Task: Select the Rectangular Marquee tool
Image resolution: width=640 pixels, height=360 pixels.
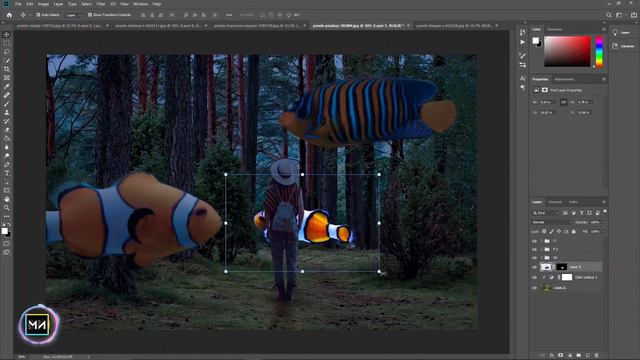Action: coord(7,43)
